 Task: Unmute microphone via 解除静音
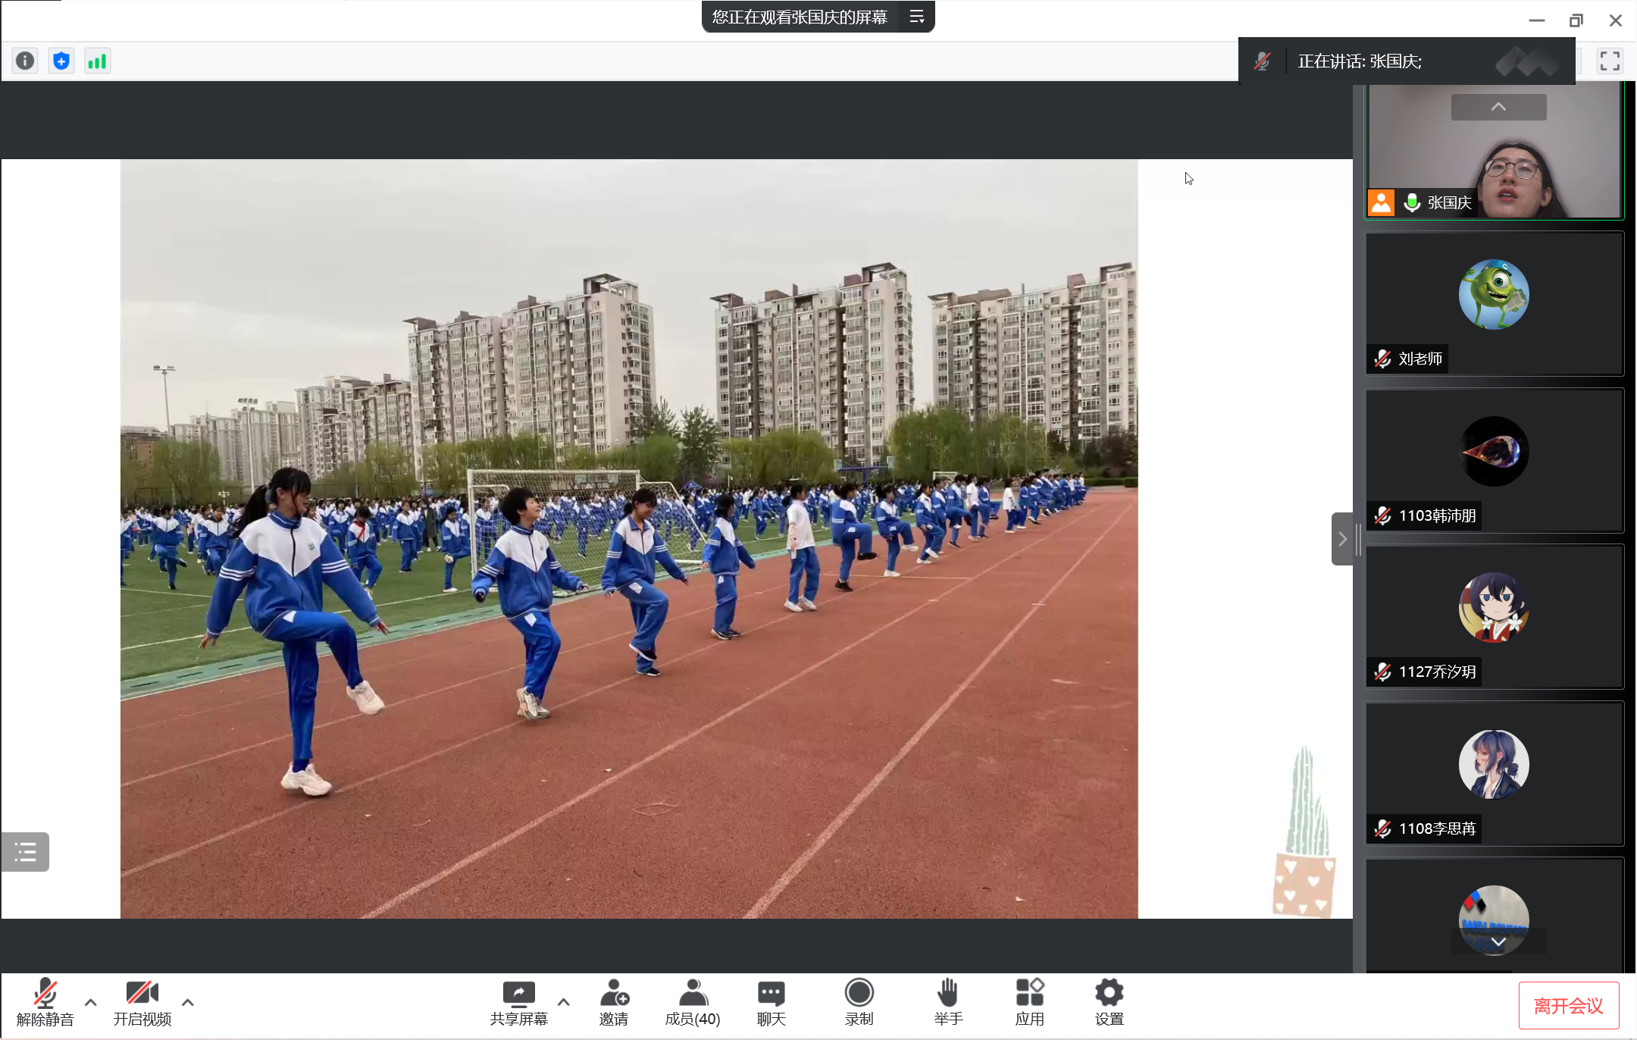coord(45,1002)
